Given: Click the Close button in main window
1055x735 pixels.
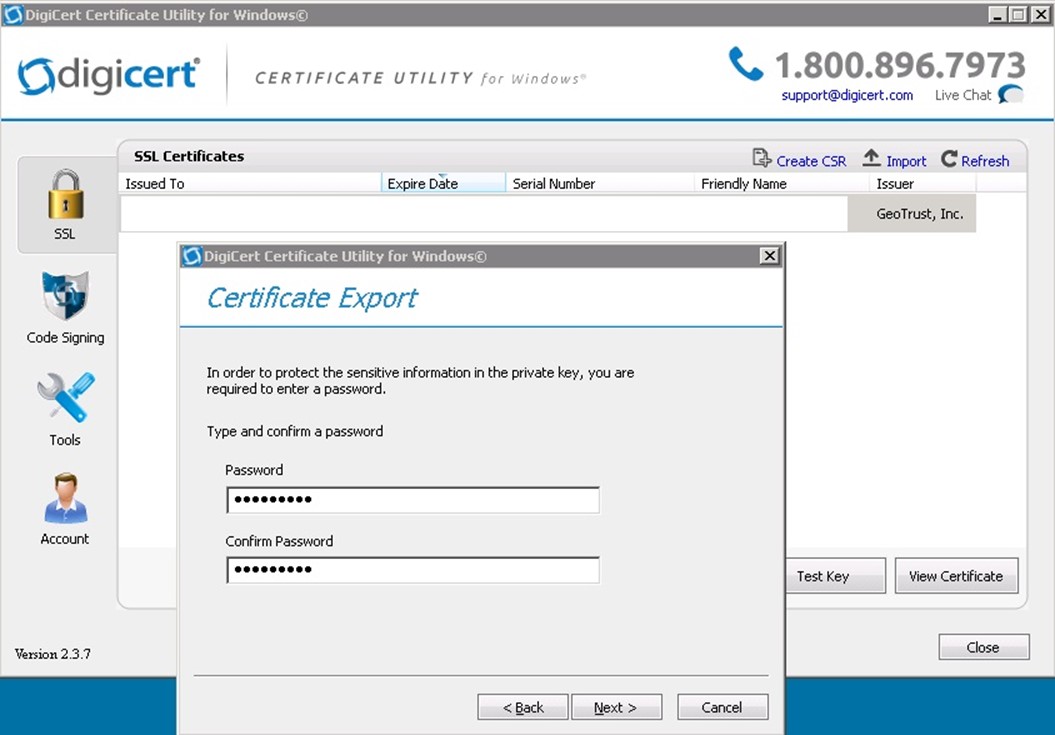Looking at the screenshot, I should (983, 648).
